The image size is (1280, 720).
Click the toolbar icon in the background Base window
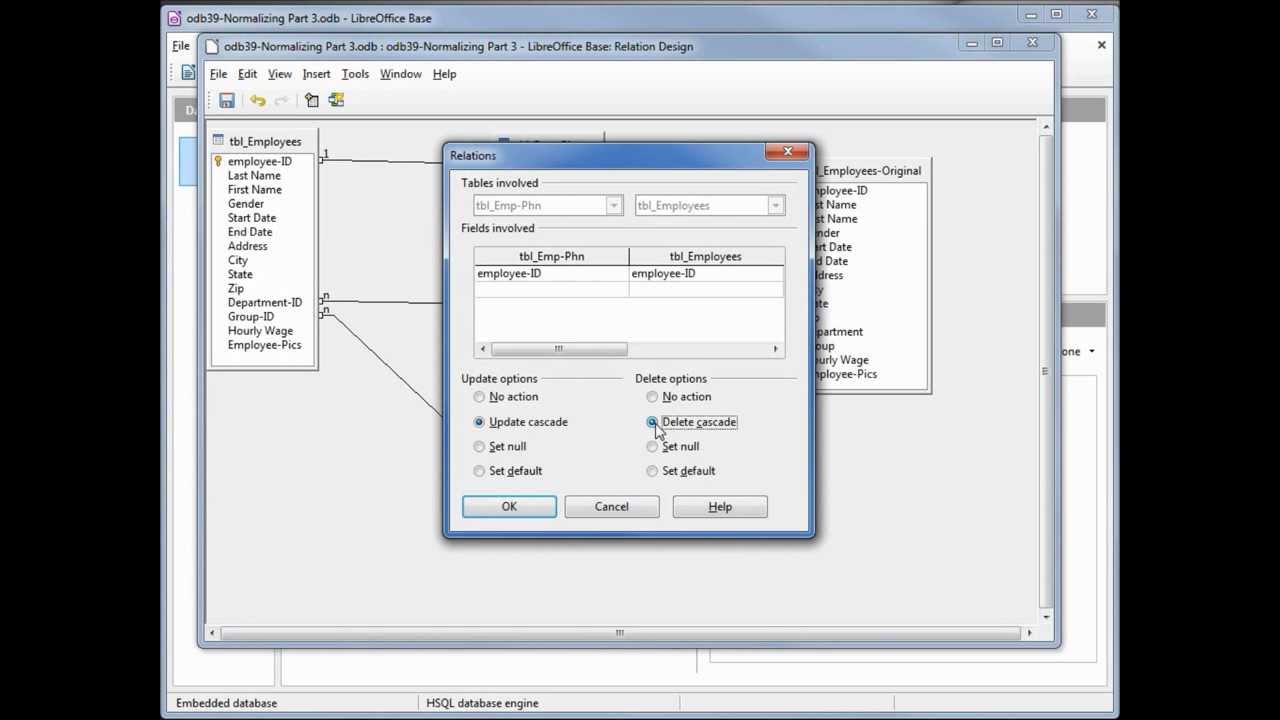click(x=188, y=72)
